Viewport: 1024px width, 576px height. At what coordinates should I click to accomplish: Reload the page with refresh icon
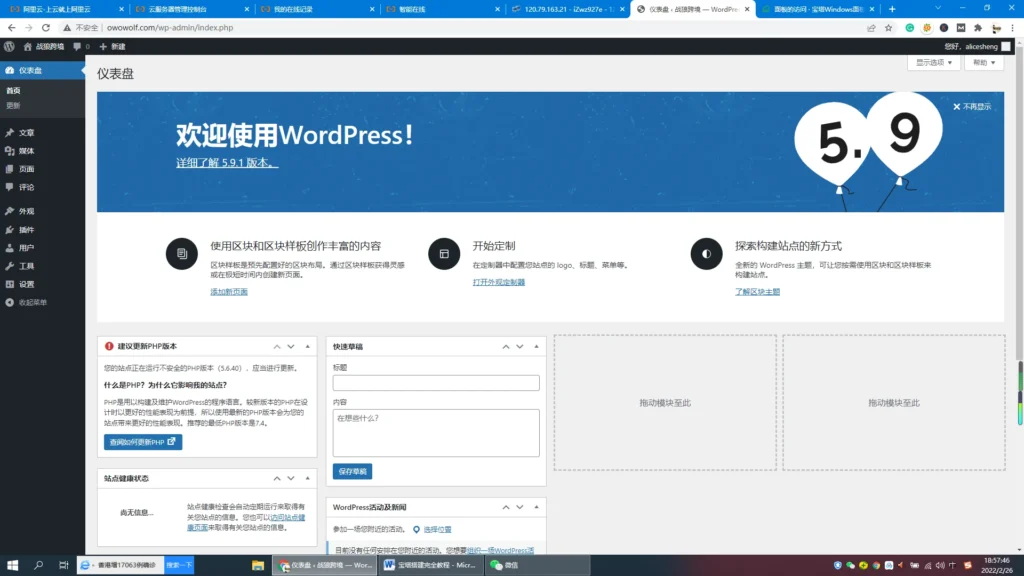tap(46, 28)
